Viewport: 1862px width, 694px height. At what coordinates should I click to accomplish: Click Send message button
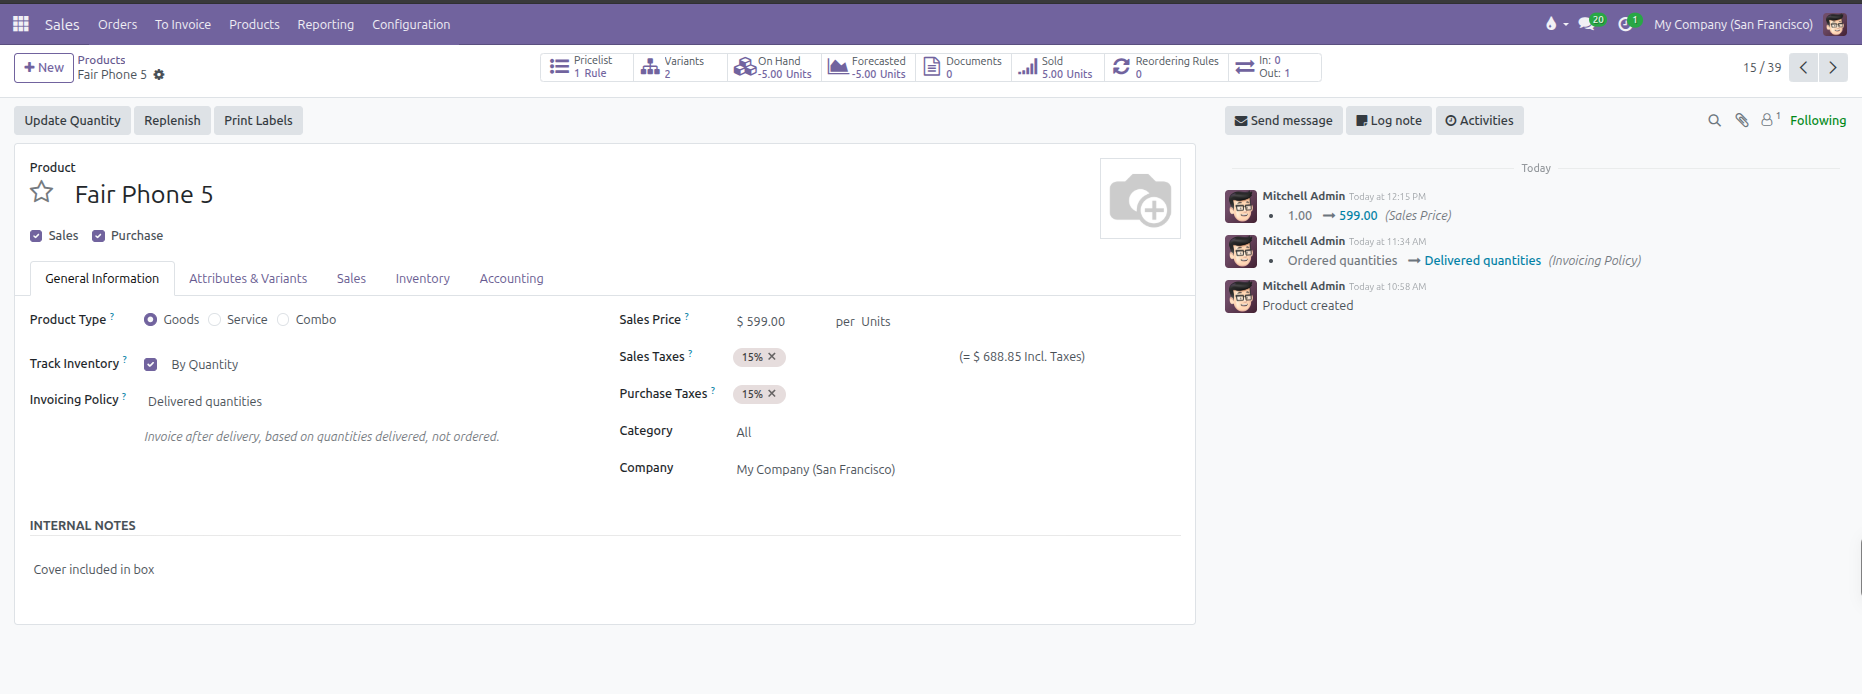coord(1283,121)
